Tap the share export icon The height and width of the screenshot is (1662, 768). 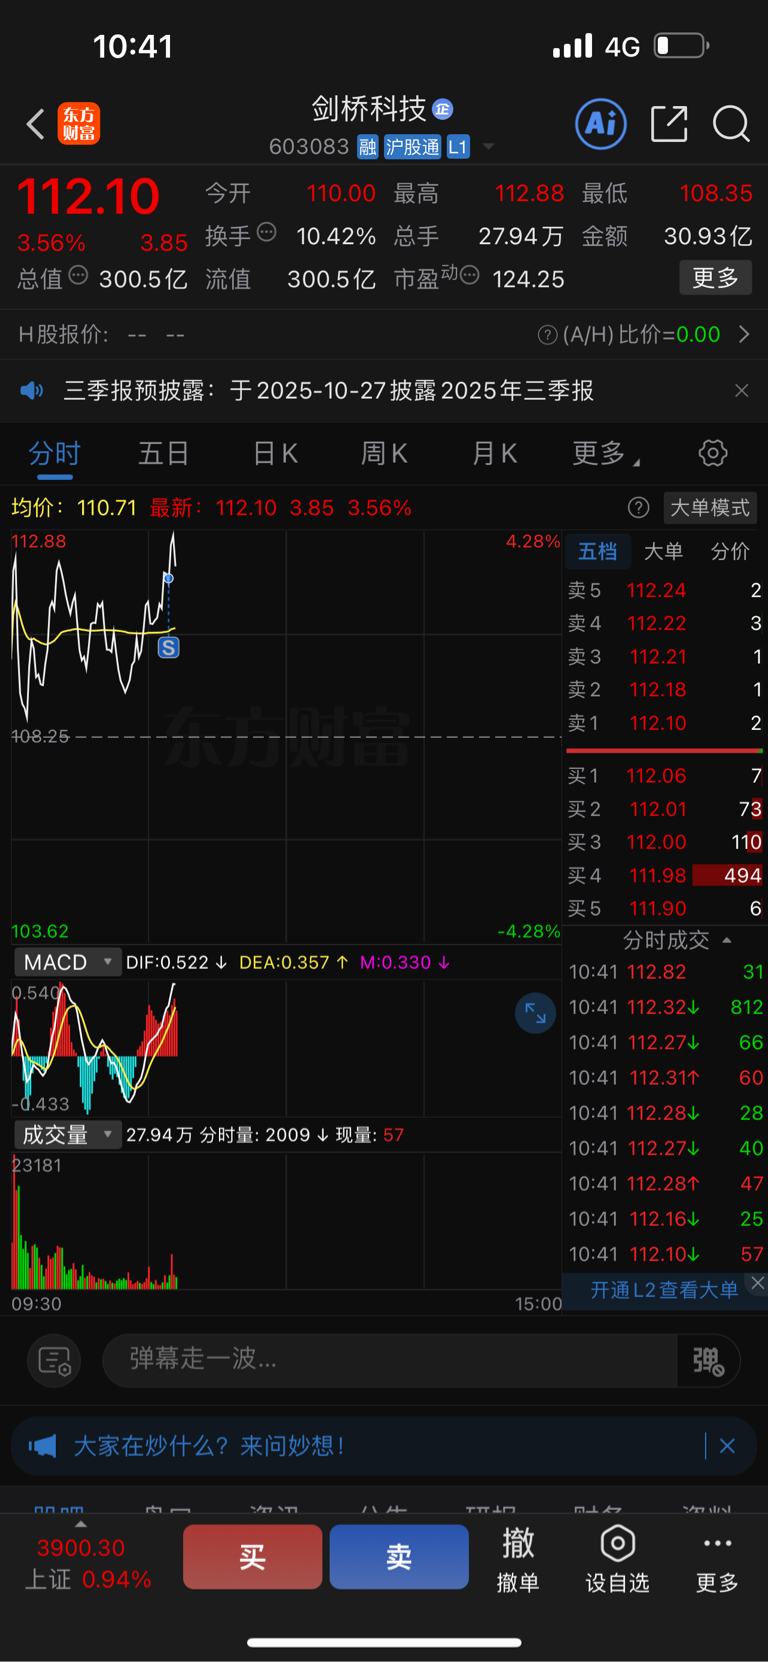[669, 124]
